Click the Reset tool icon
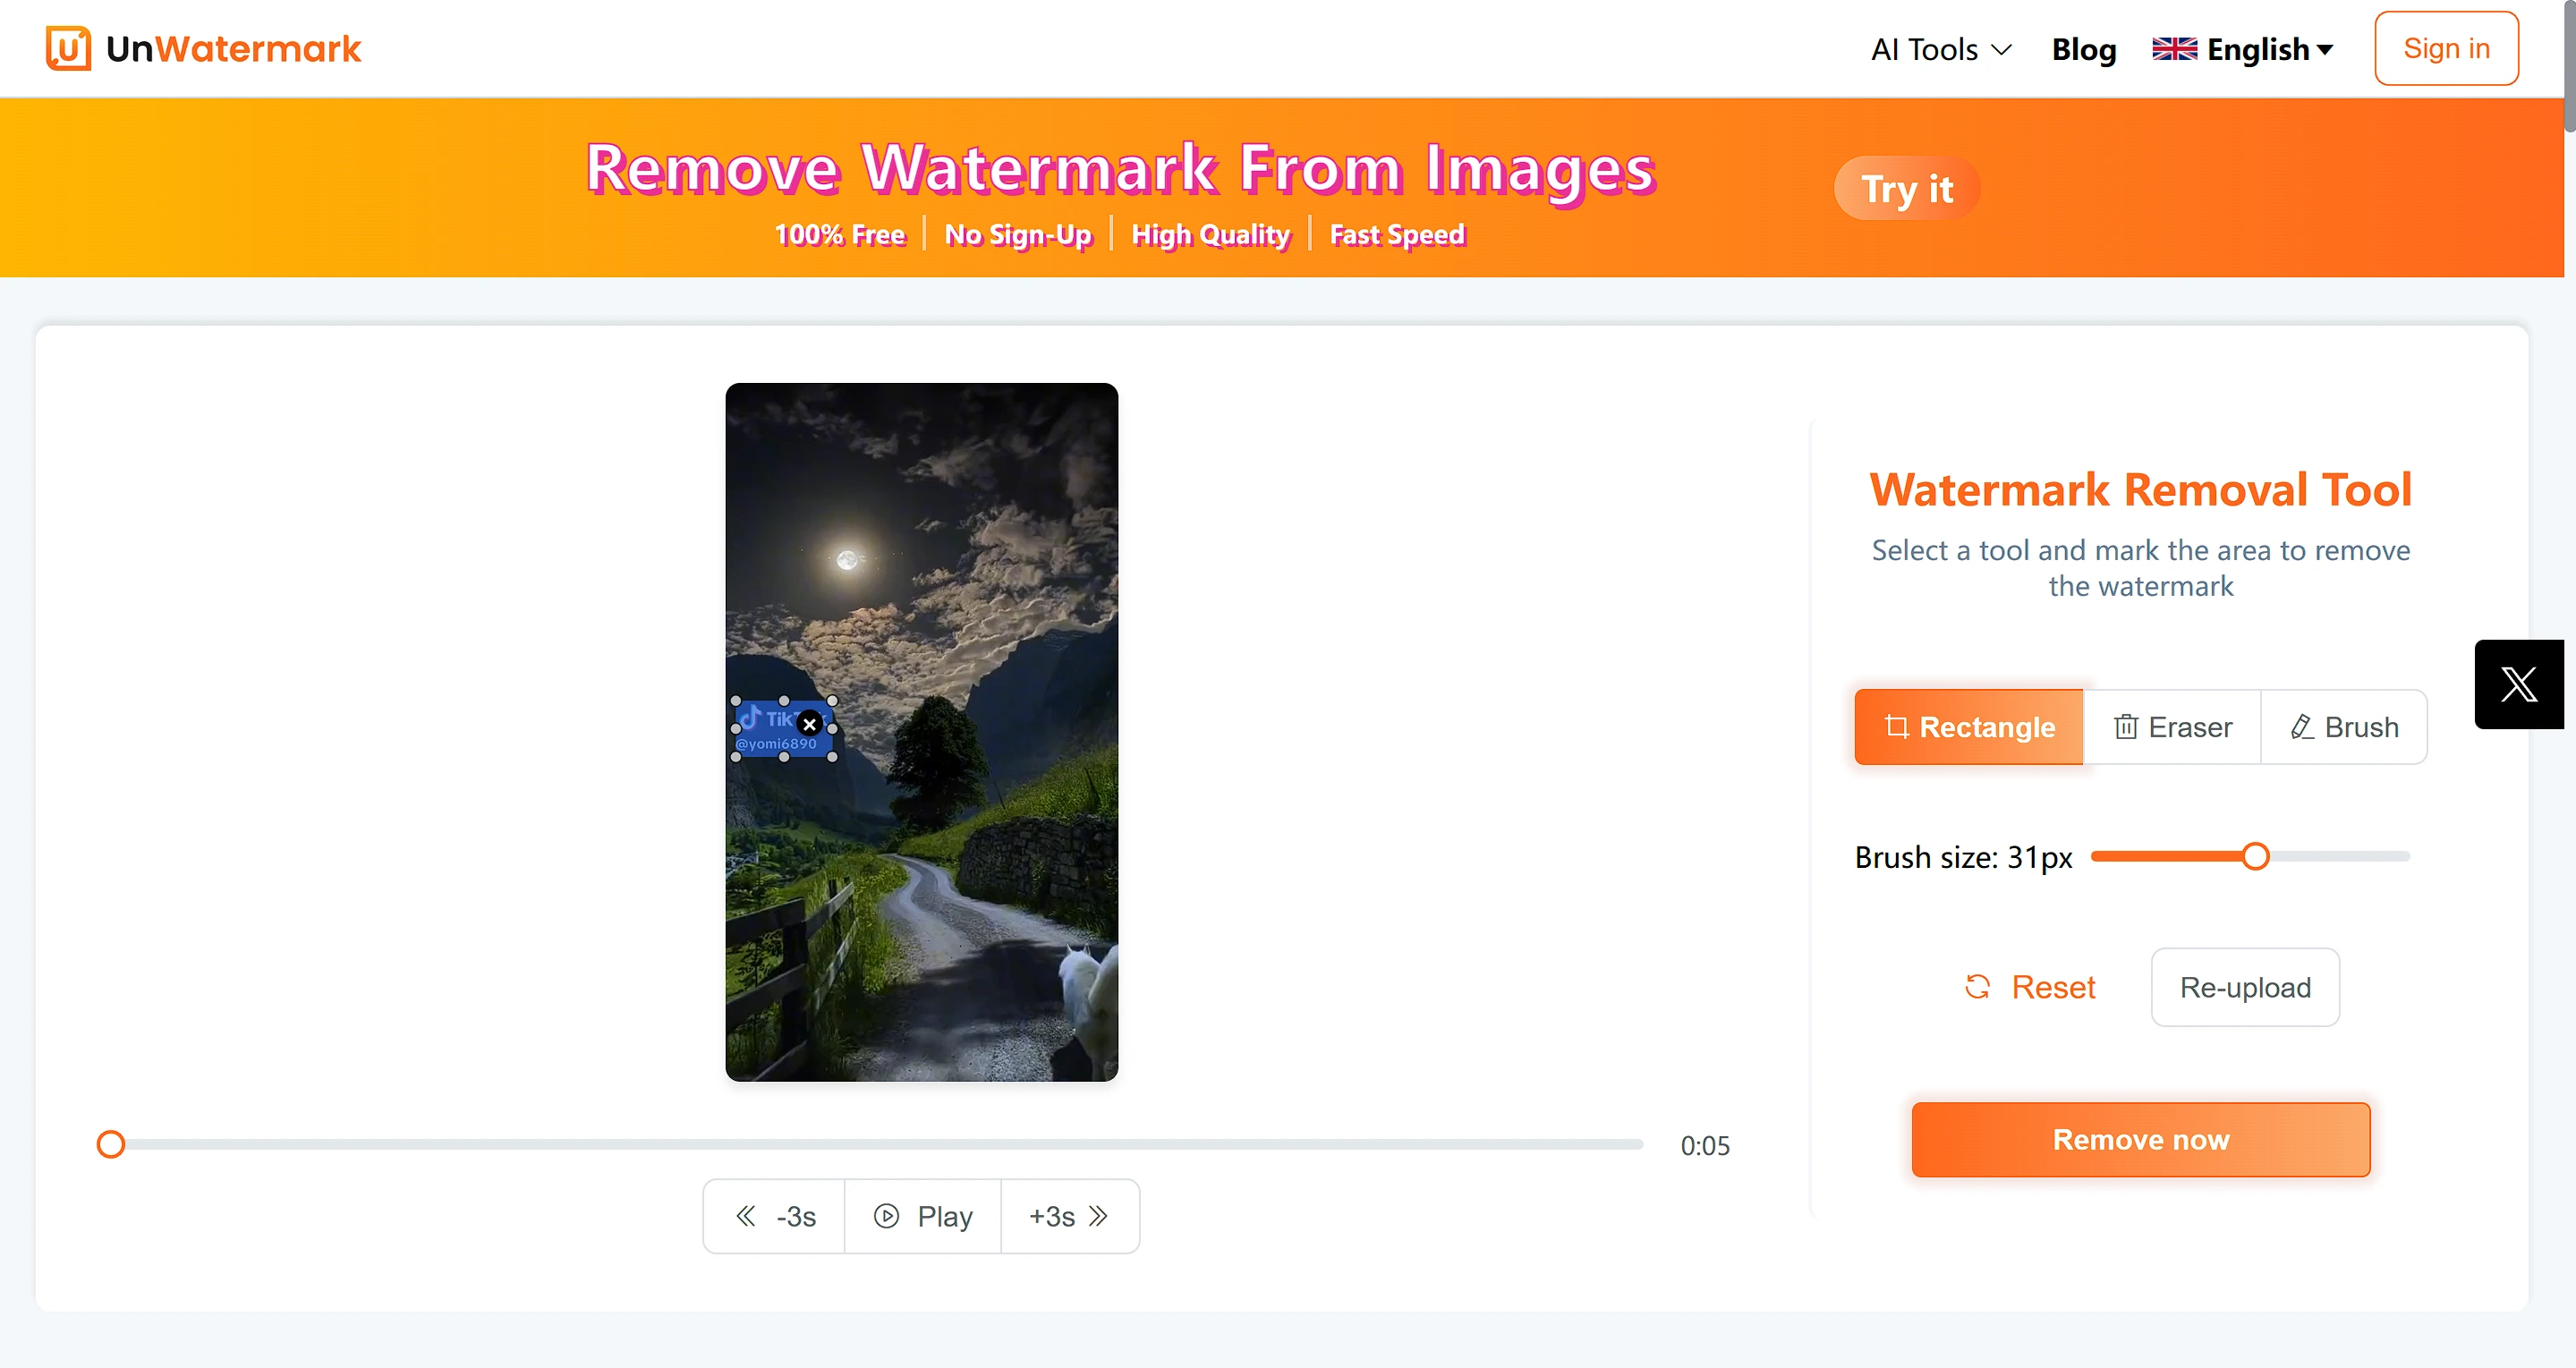This screenshot has width=2576, height=1368. click(x=1978, y=986)
